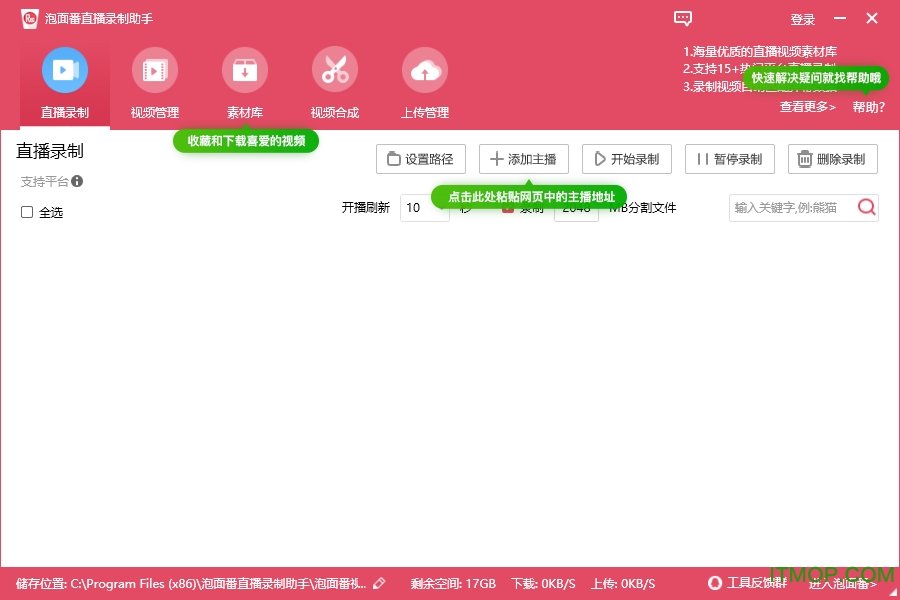Open 帮助? link

coord(868,107)
